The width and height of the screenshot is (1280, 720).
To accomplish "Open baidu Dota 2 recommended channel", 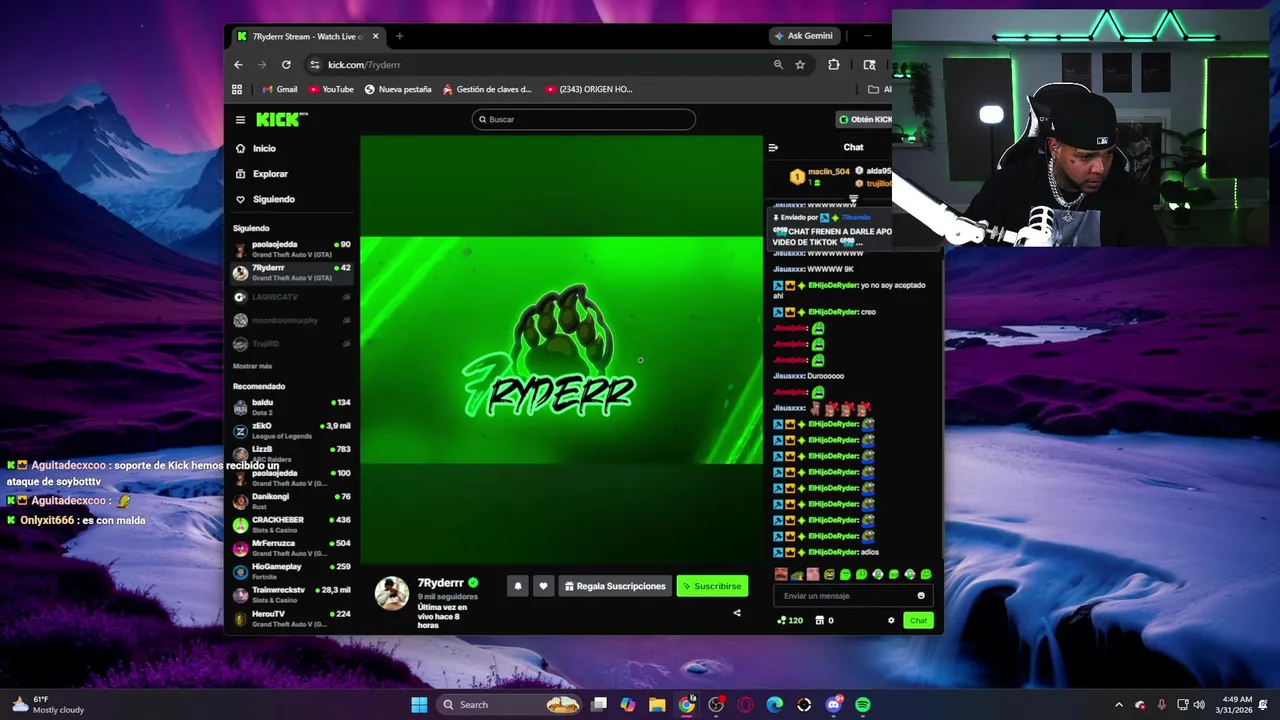I will click(292, 407).
